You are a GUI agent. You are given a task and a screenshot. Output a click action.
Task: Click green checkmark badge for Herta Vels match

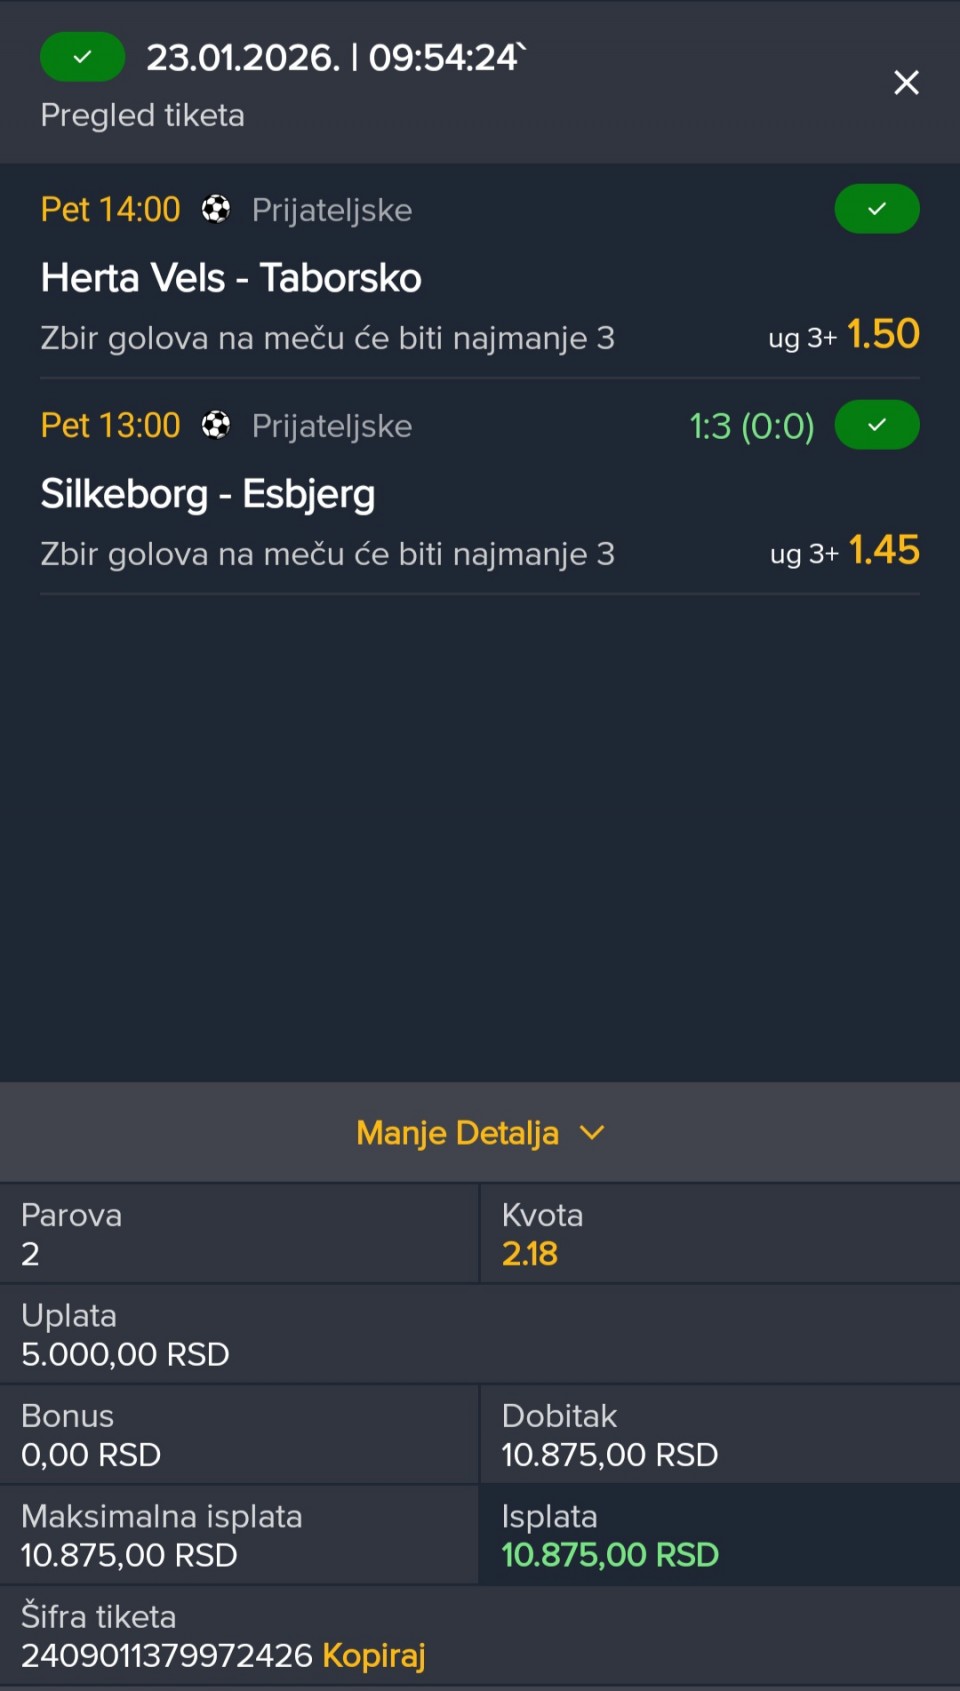[877, 209]
